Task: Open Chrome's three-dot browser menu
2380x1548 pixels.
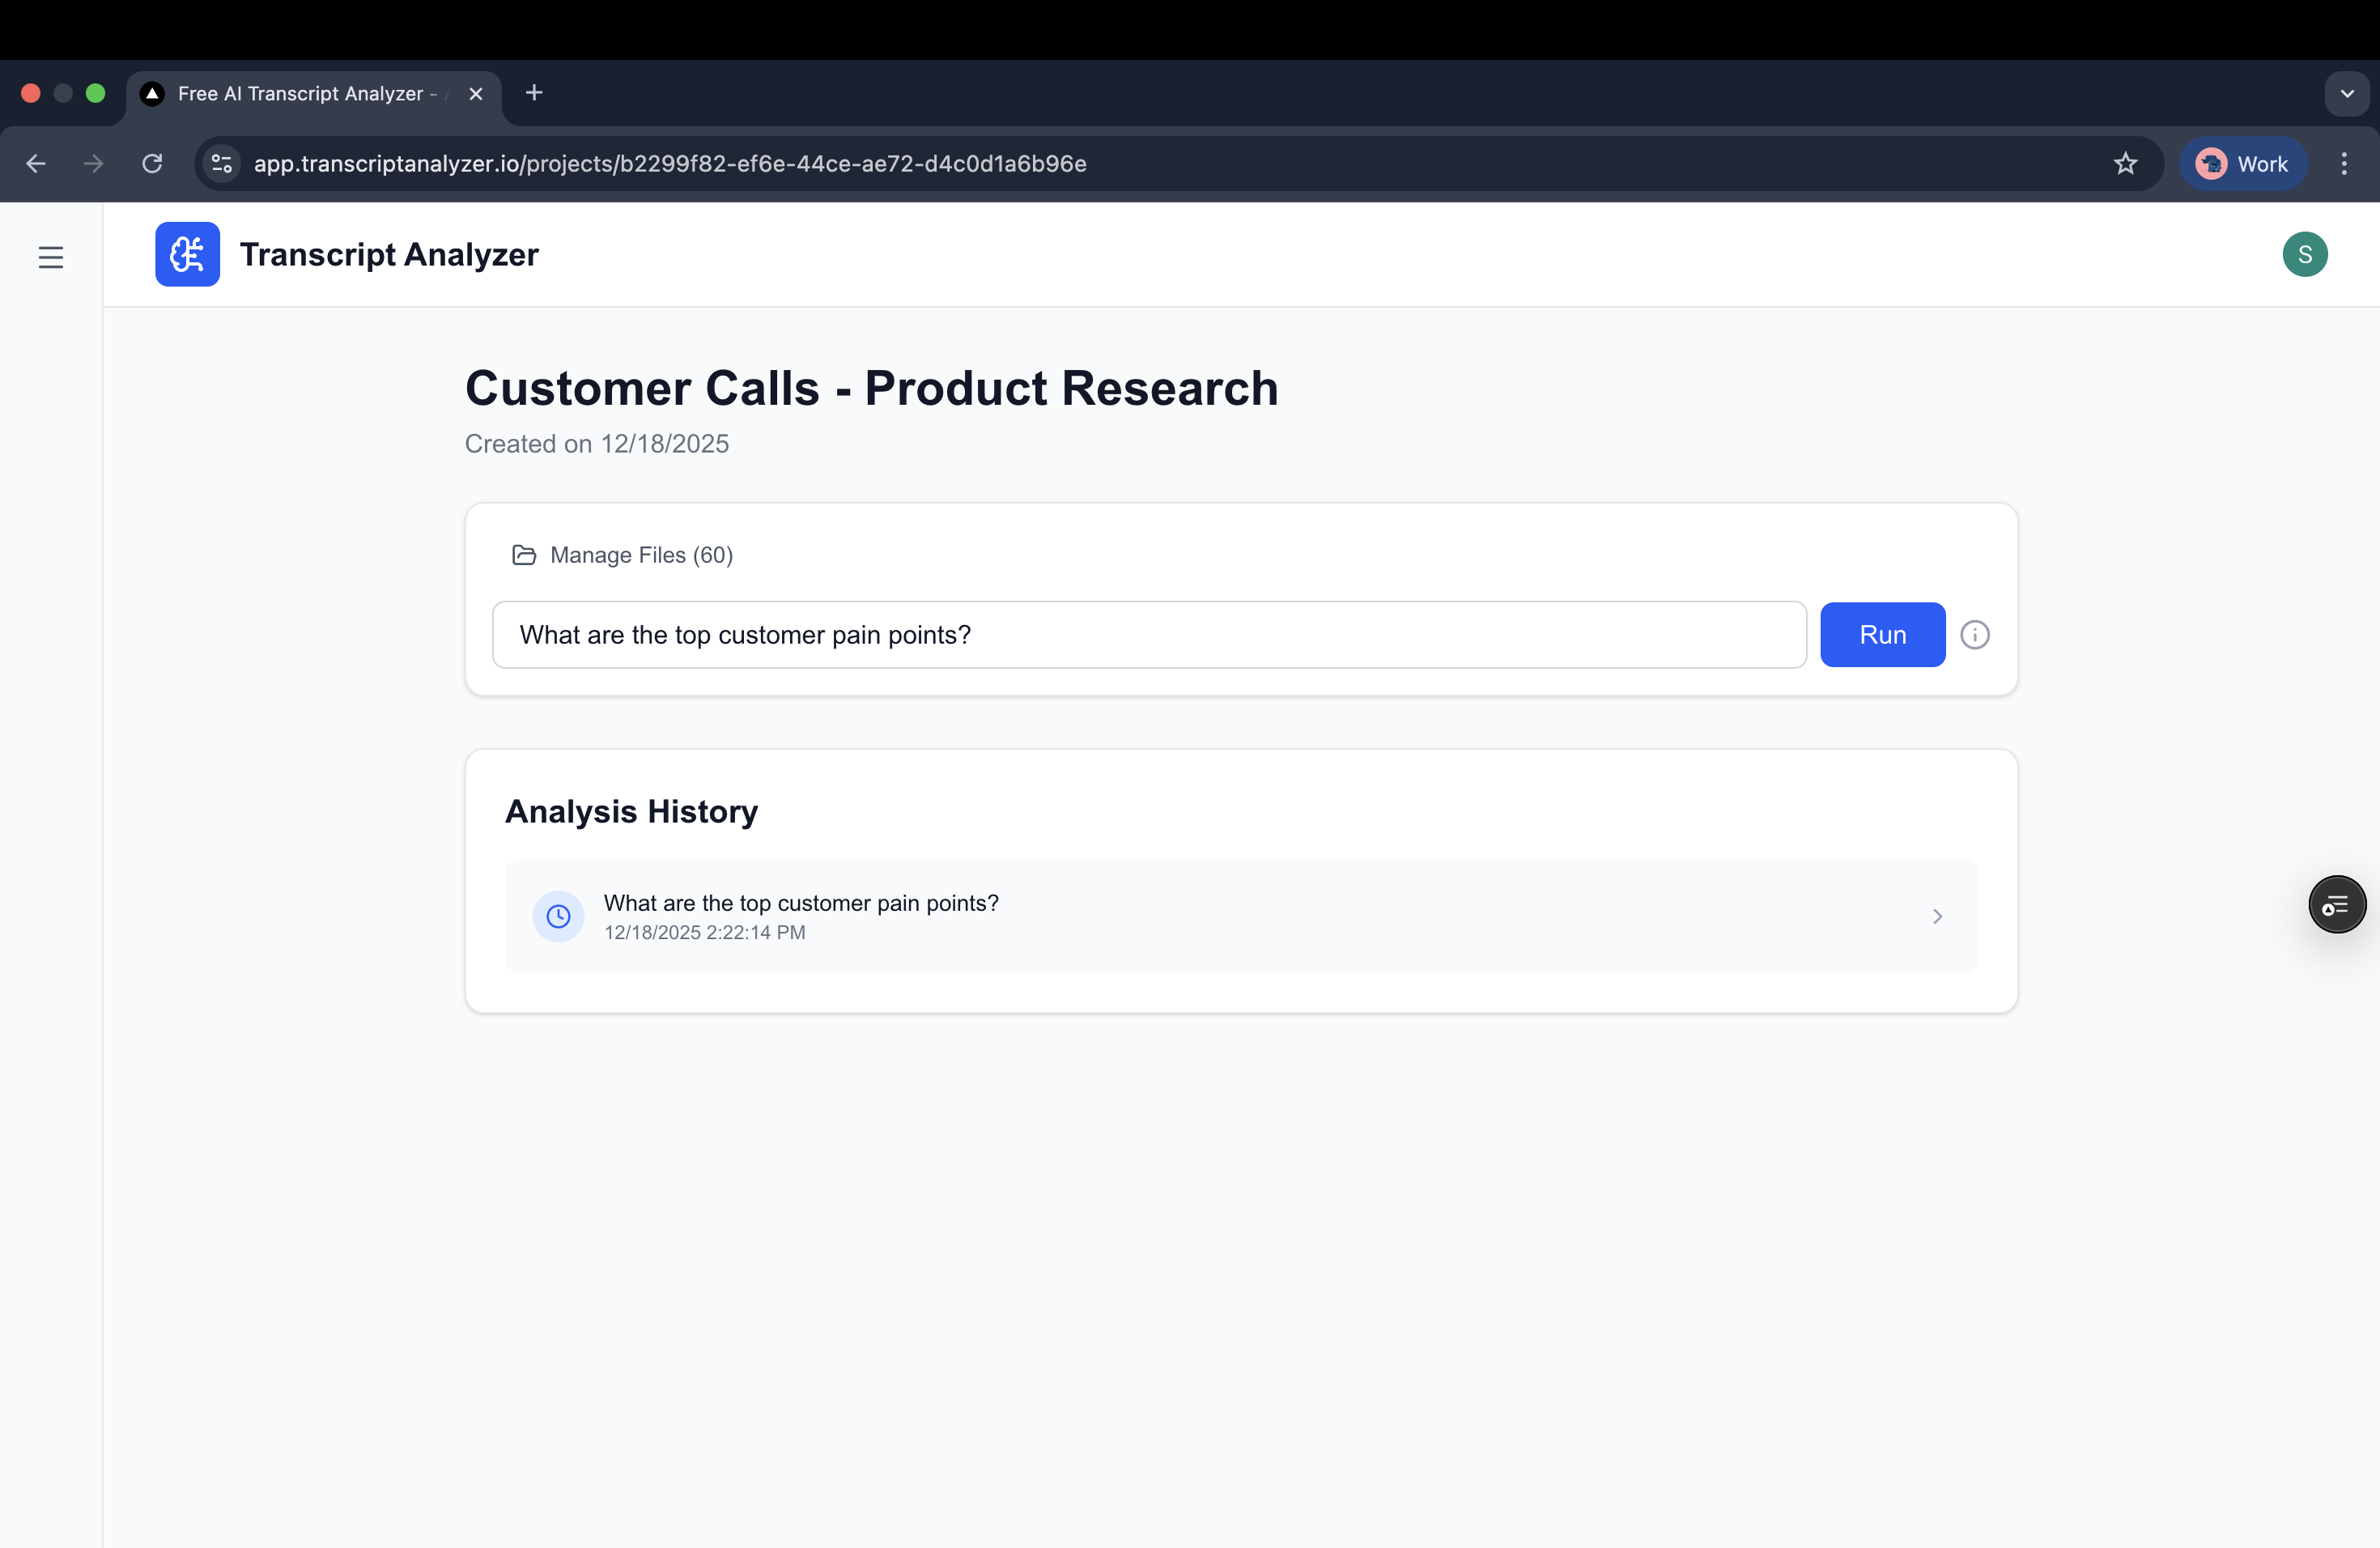Action: [x=2344, y=163]
